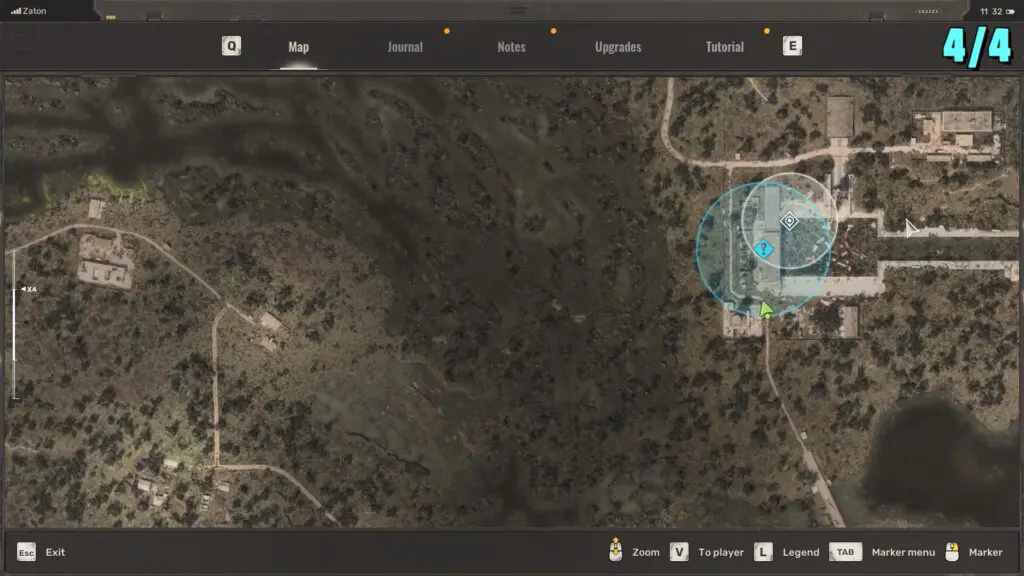1024x576 pixels.
Task: Click the V key To player icon
Action: 679,552
